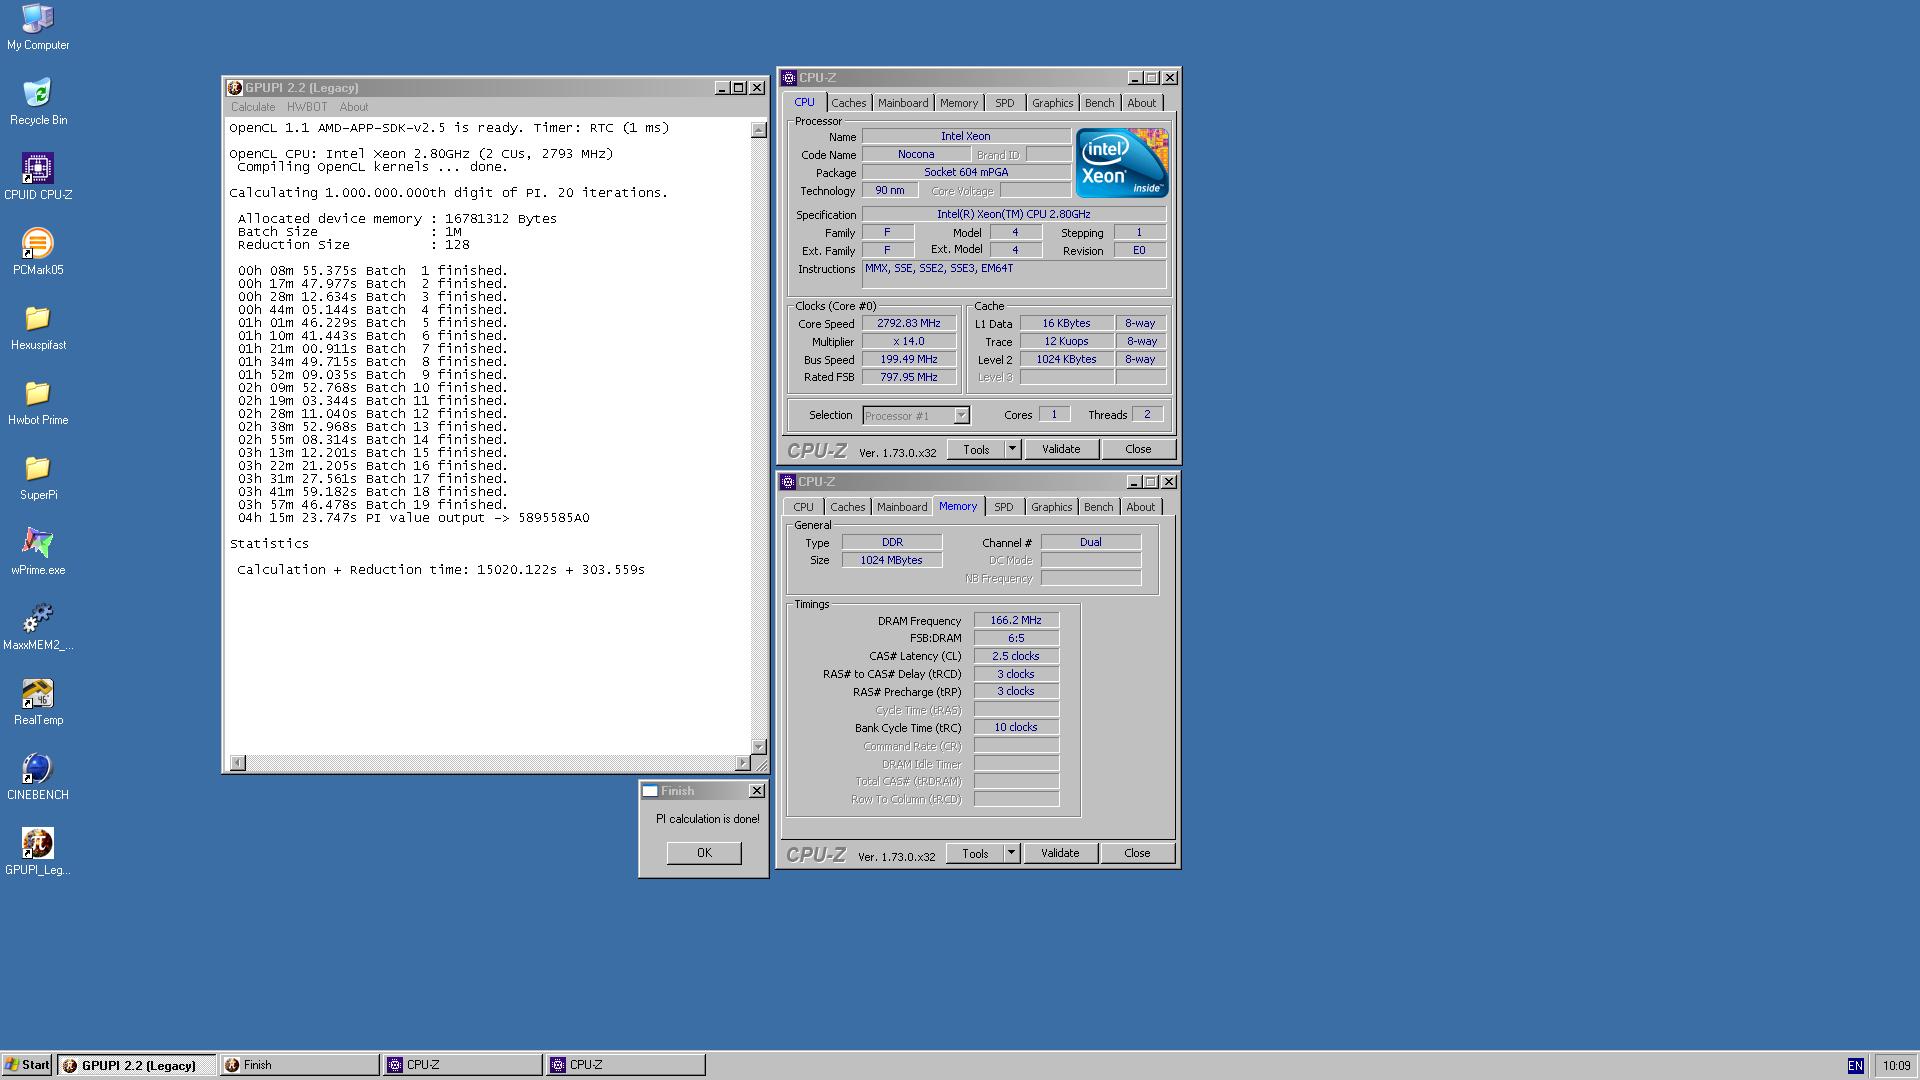
Task: Expand Tools dropdown arrow in top CPU-Z
Action: 1012,449
